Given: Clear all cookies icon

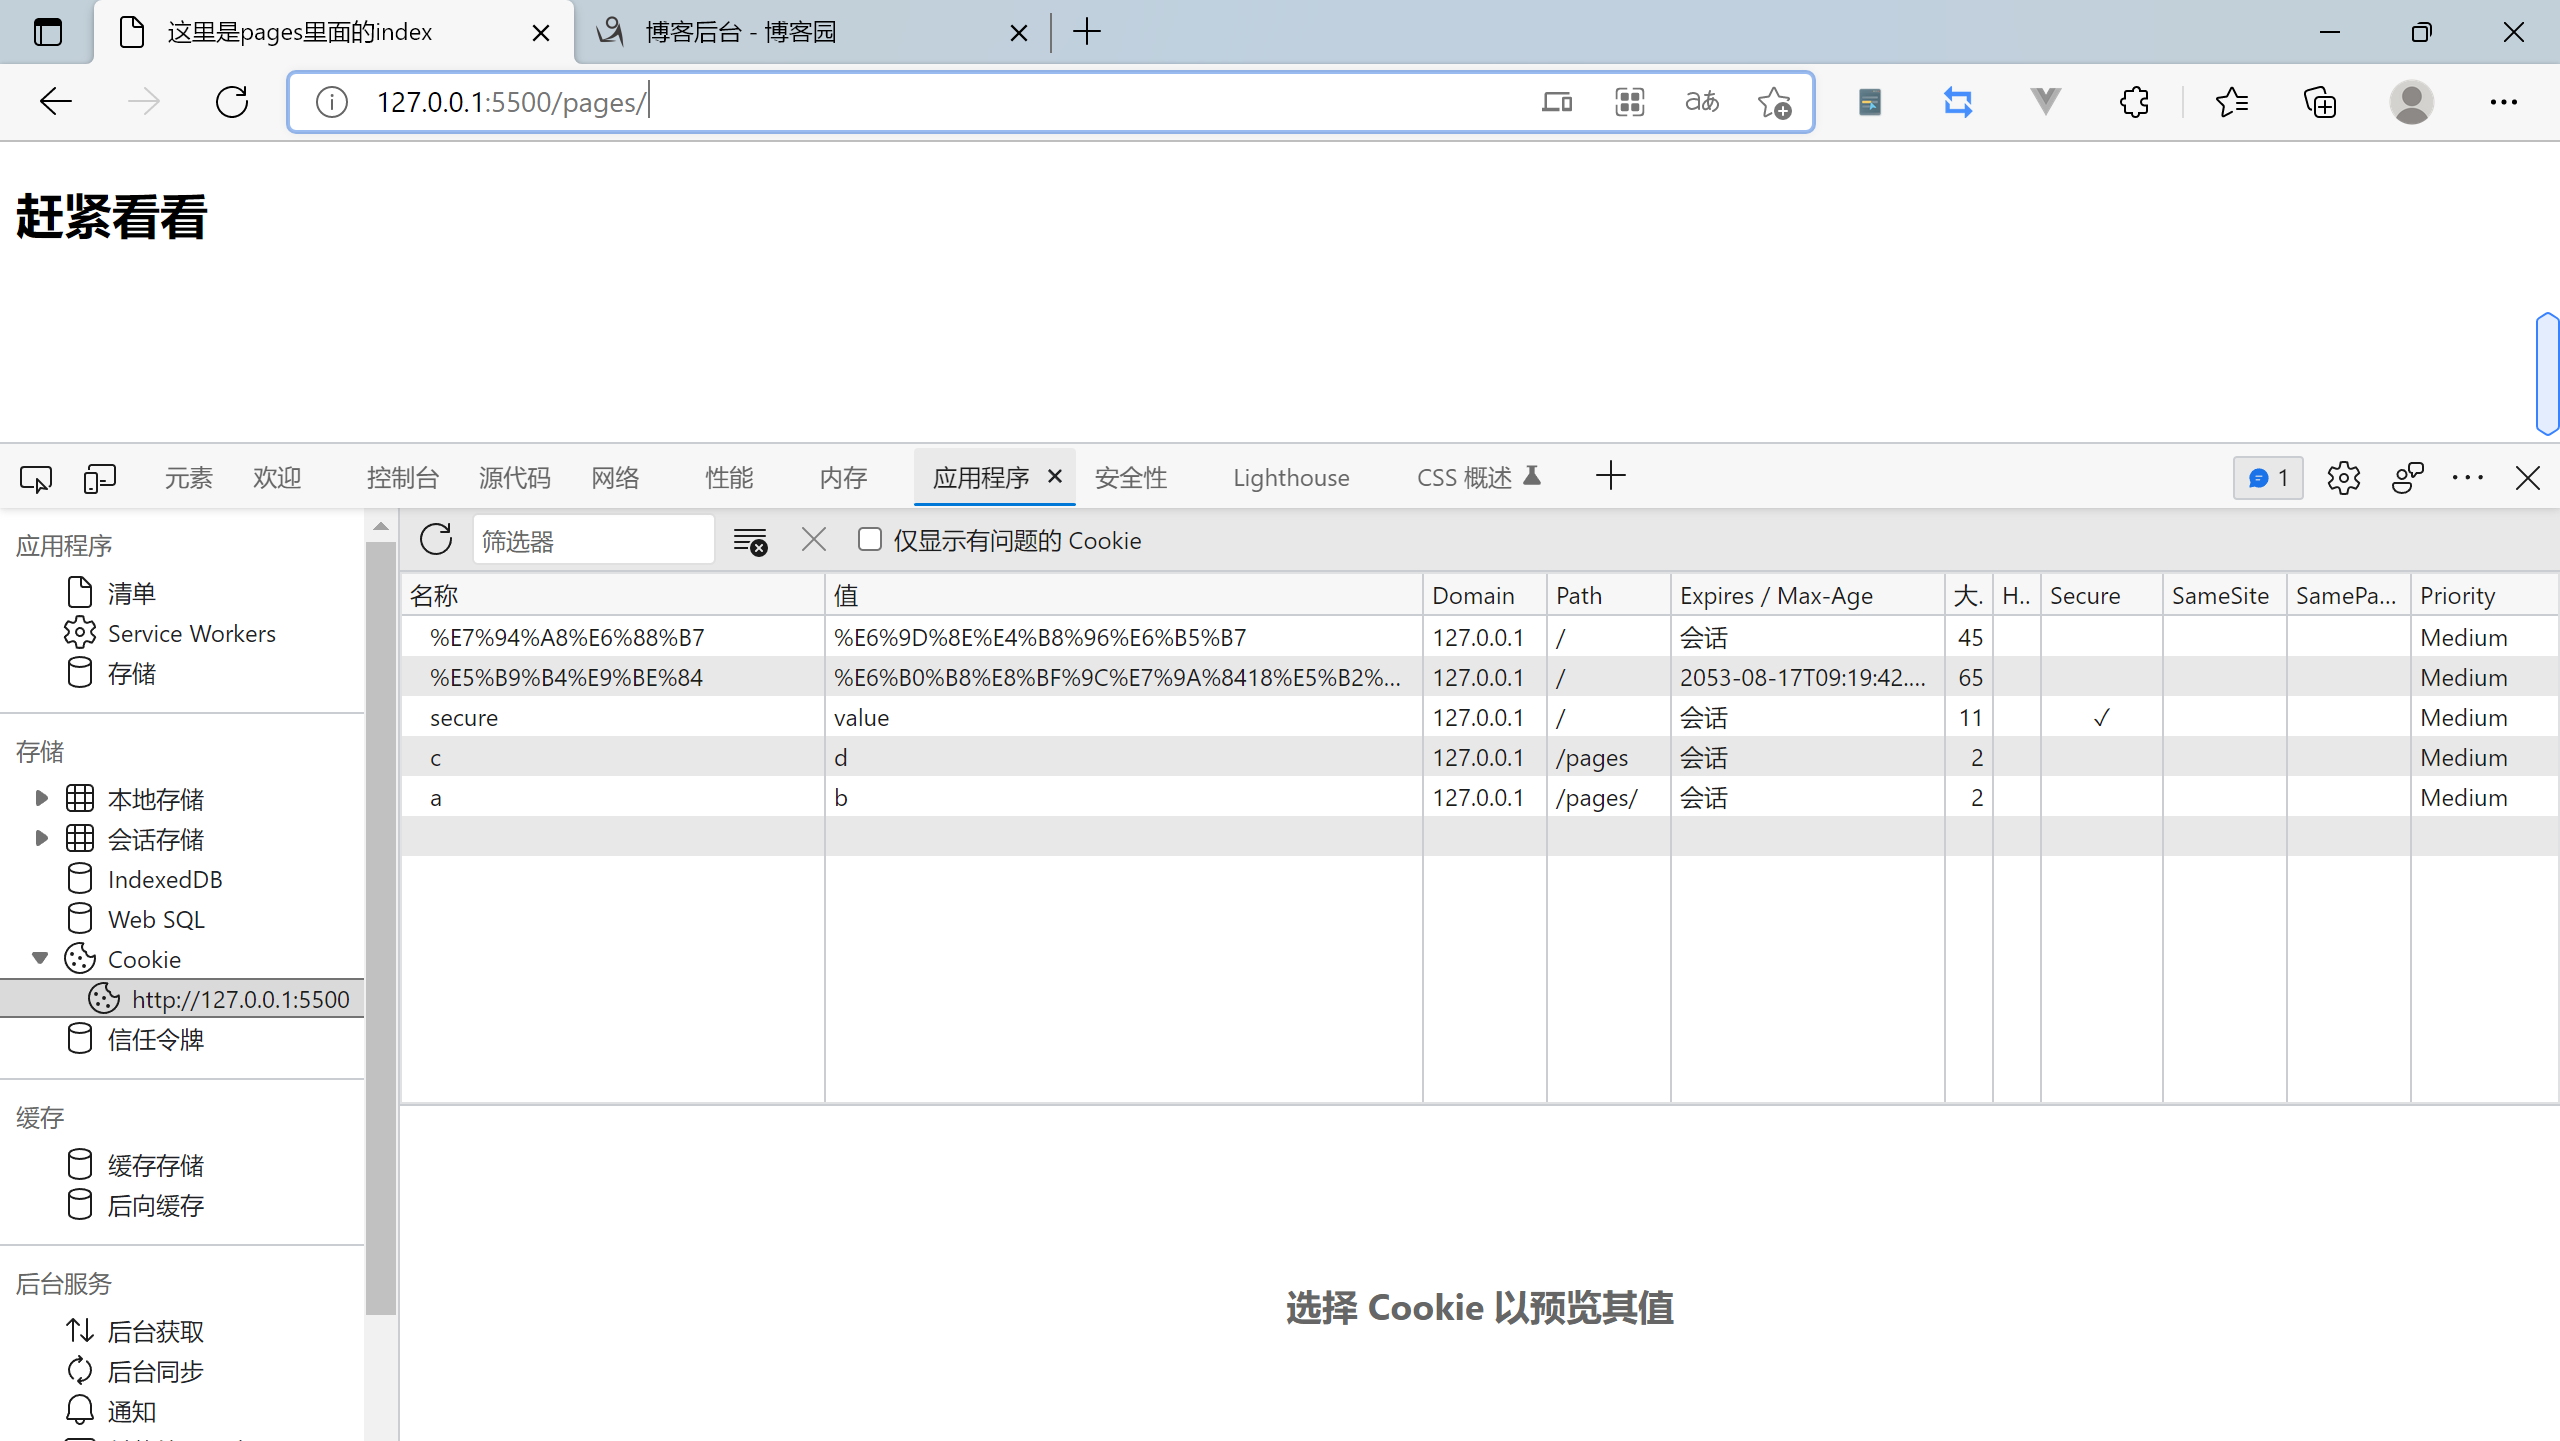Looking at the screenshot, I should pos(750,540).
